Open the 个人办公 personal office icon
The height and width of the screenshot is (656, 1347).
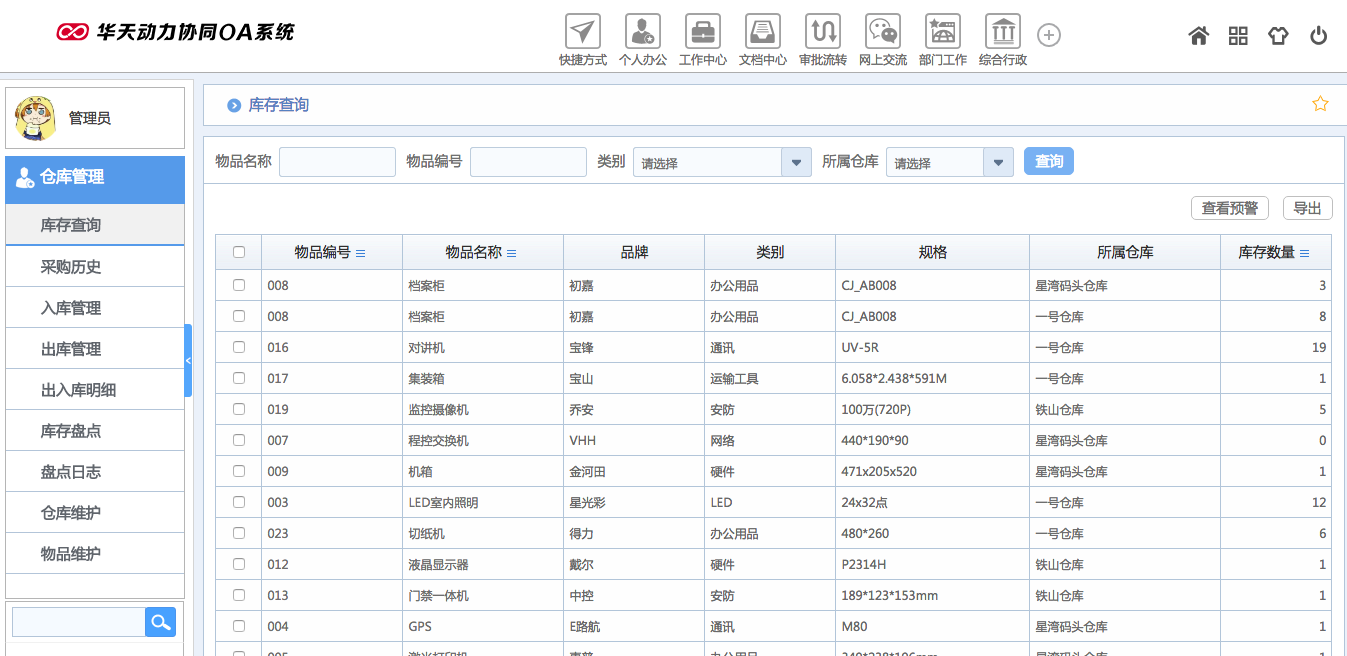tap(642, 32)
